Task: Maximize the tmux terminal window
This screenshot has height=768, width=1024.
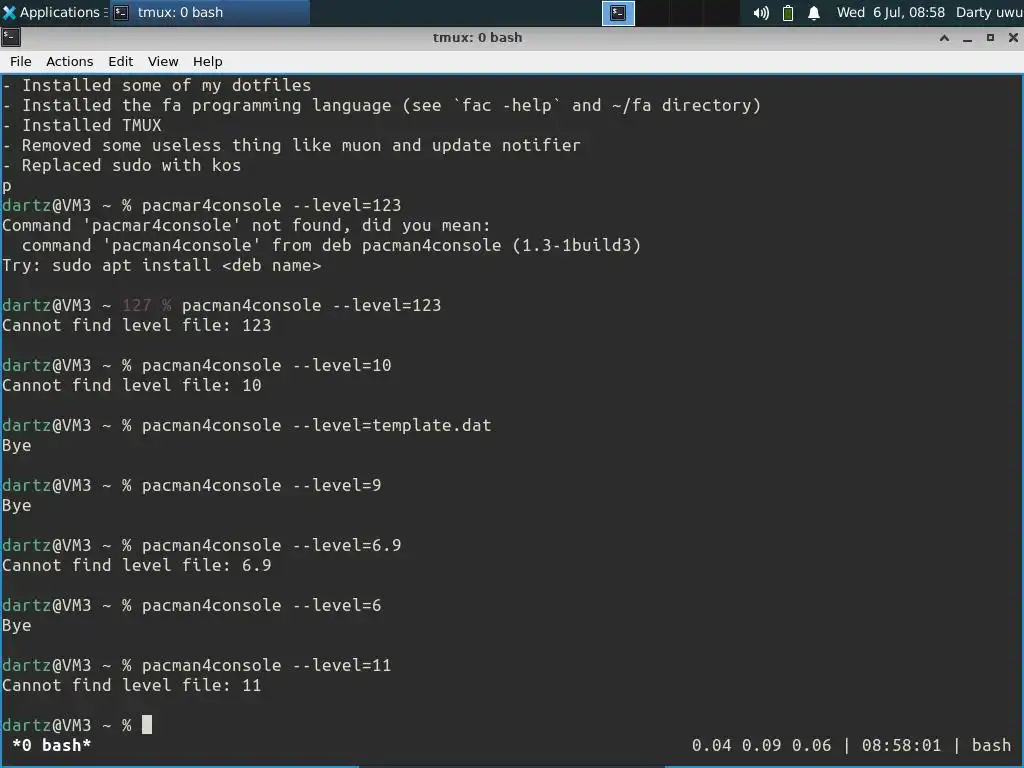Action: [990, 38]
